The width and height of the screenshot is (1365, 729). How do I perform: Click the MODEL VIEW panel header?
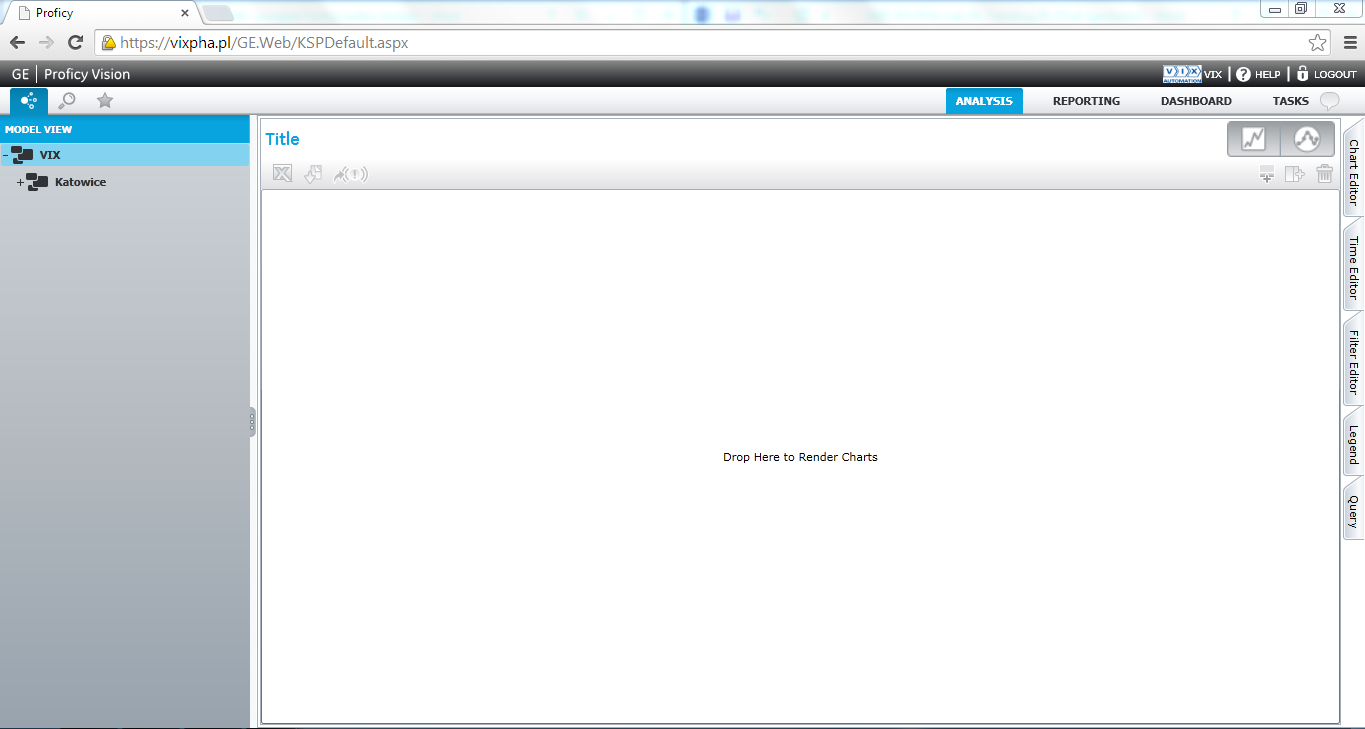click(x=125, y=129)
